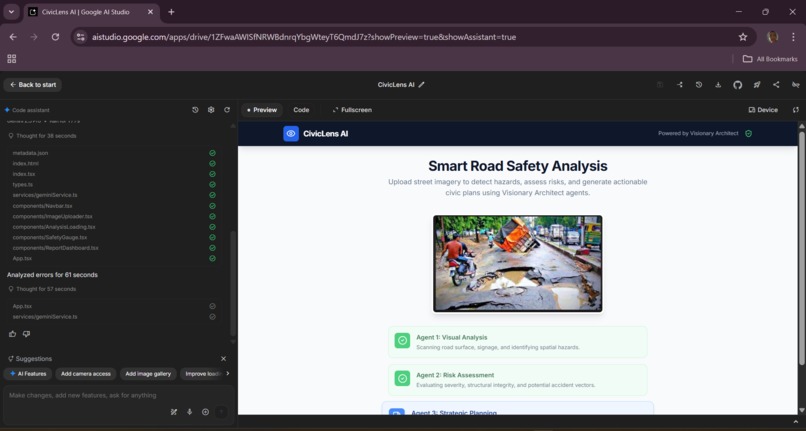Click the magic wand icon in the prompt box
Screen dimensions: 806x431
(174, 412)
